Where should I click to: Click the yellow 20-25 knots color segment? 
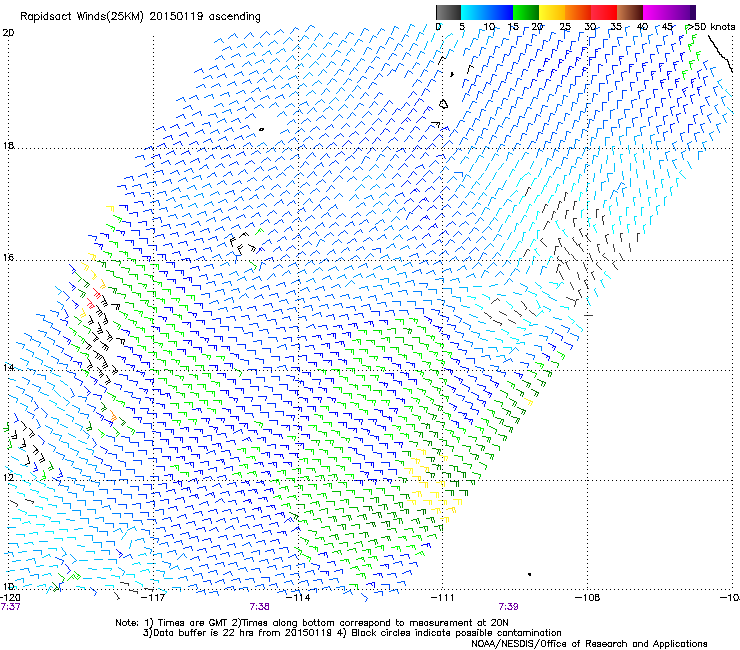[x=552, y=12]
